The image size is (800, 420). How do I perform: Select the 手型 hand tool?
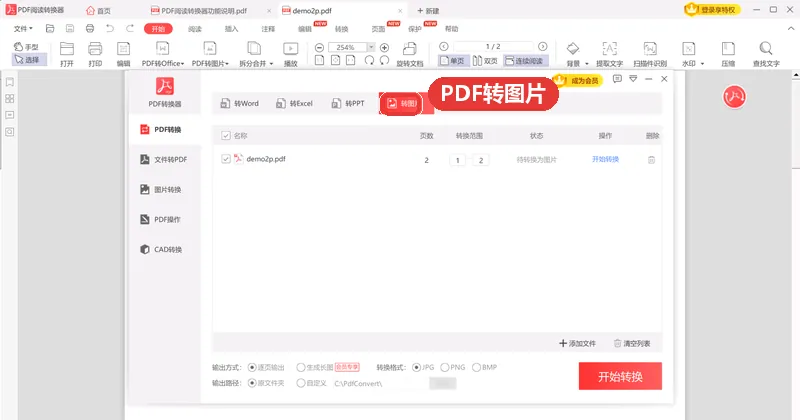pos(26,46)
